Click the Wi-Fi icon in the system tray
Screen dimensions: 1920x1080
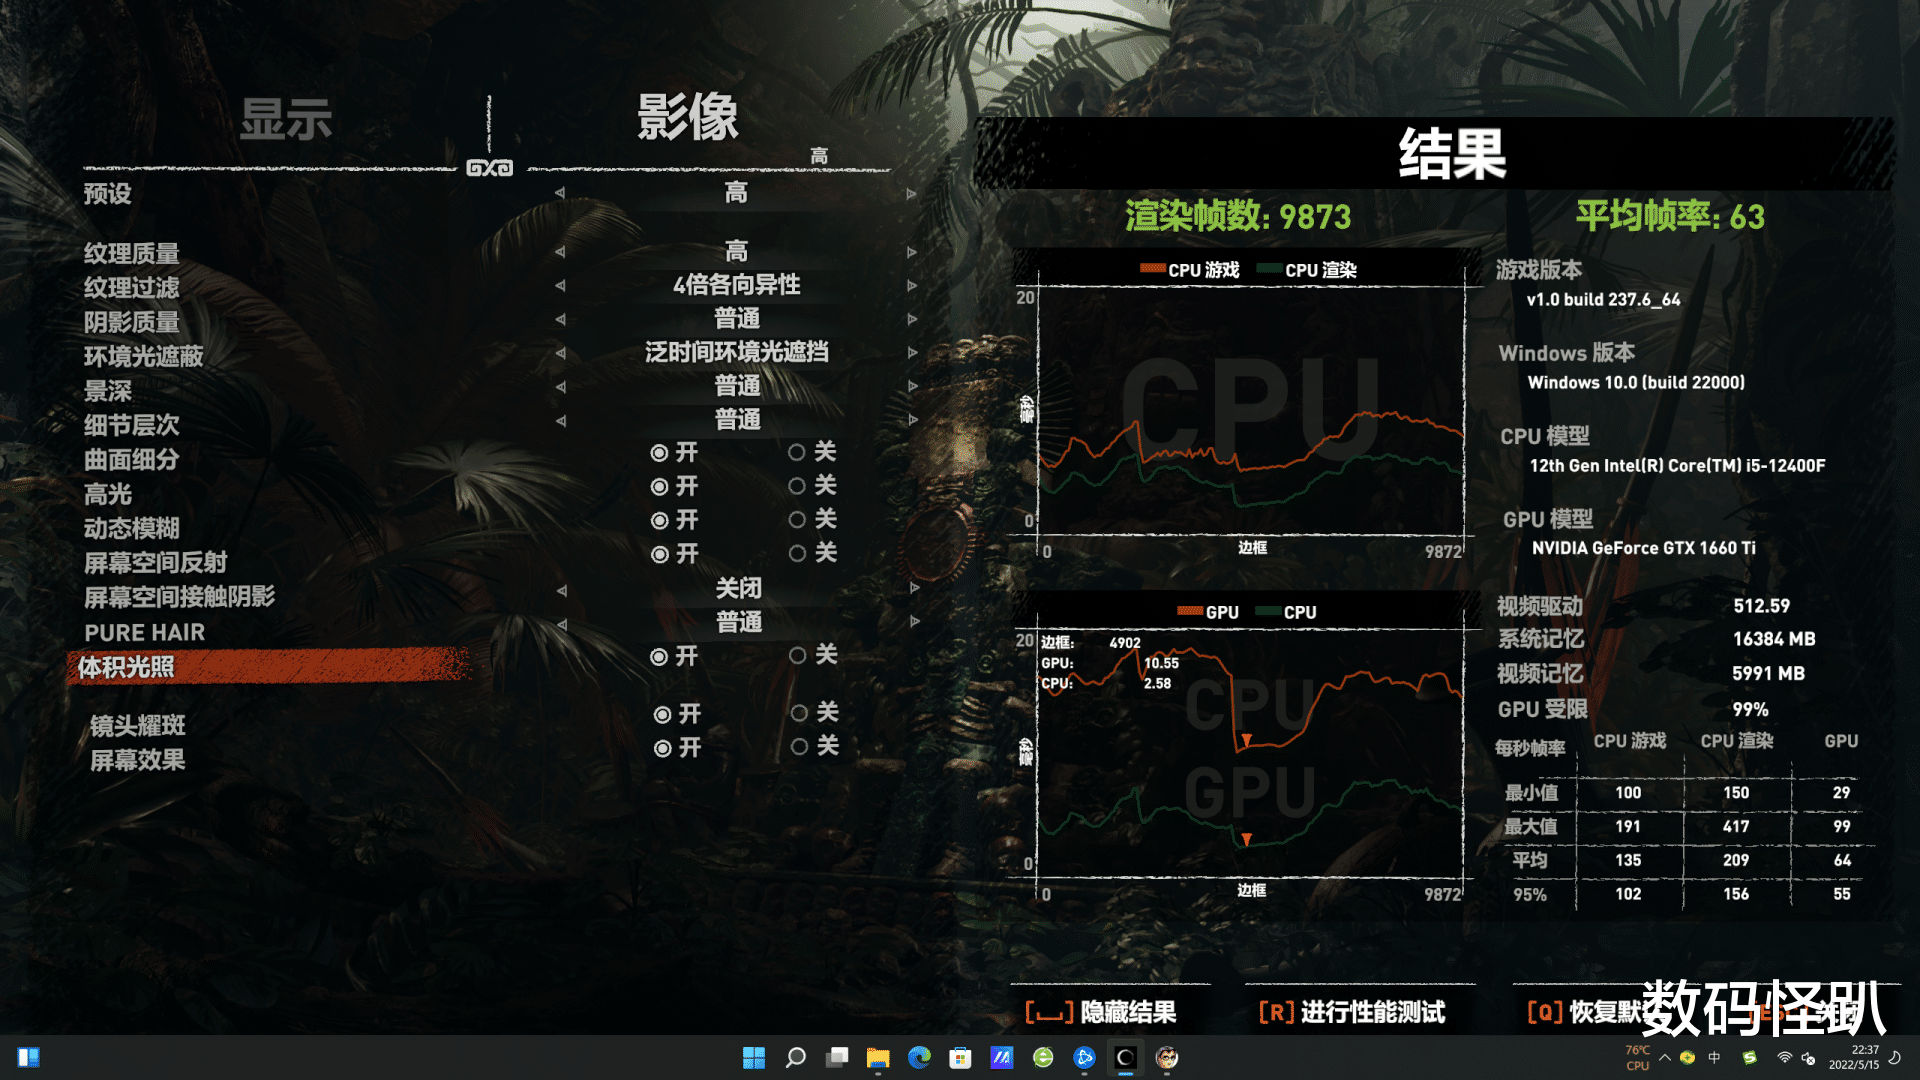(x=1785, y=1058)
